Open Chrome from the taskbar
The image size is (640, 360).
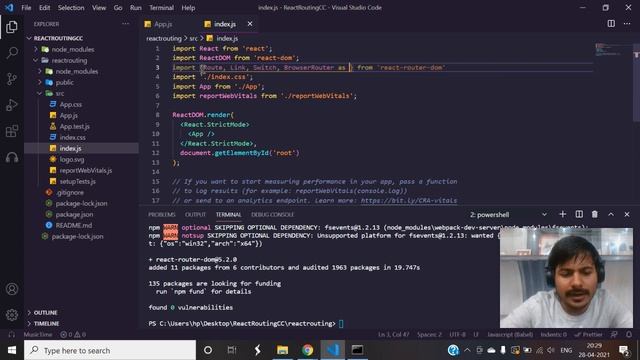[x=308, y=350]
